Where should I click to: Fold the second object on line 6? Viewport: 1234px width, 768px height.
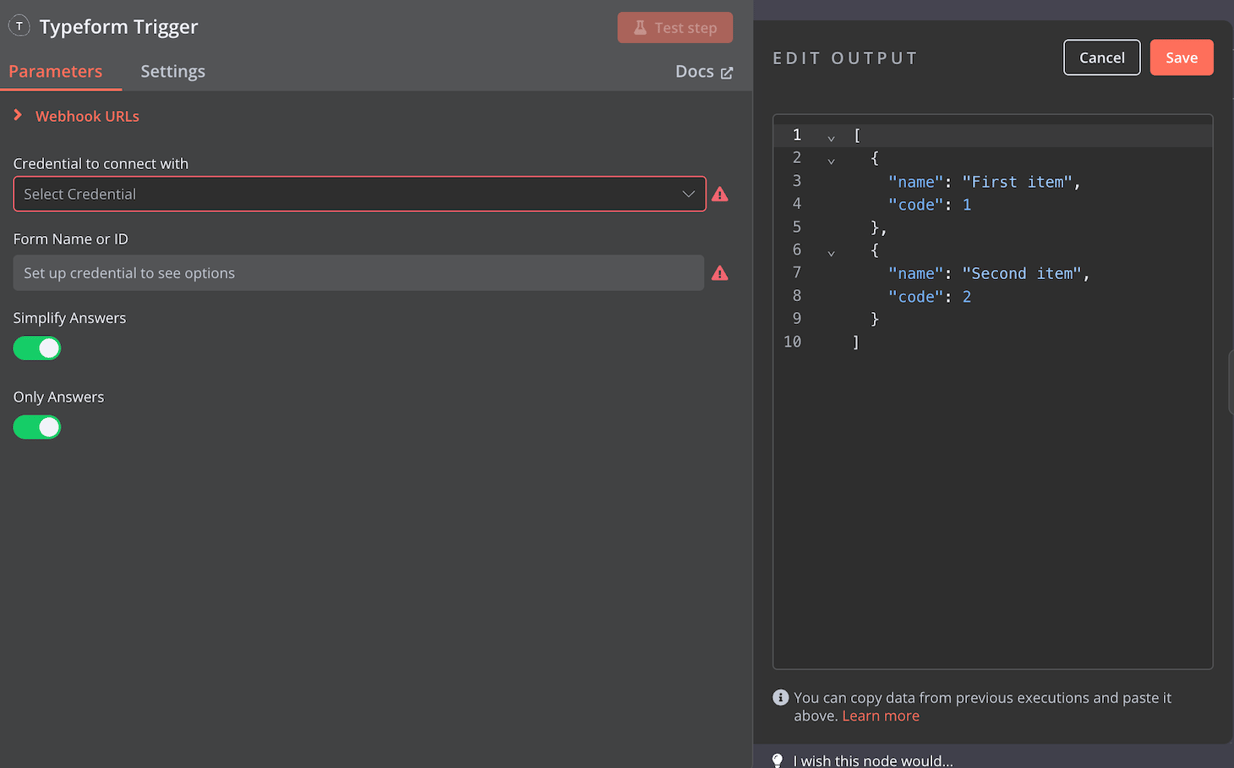click(x=831, y=252)
